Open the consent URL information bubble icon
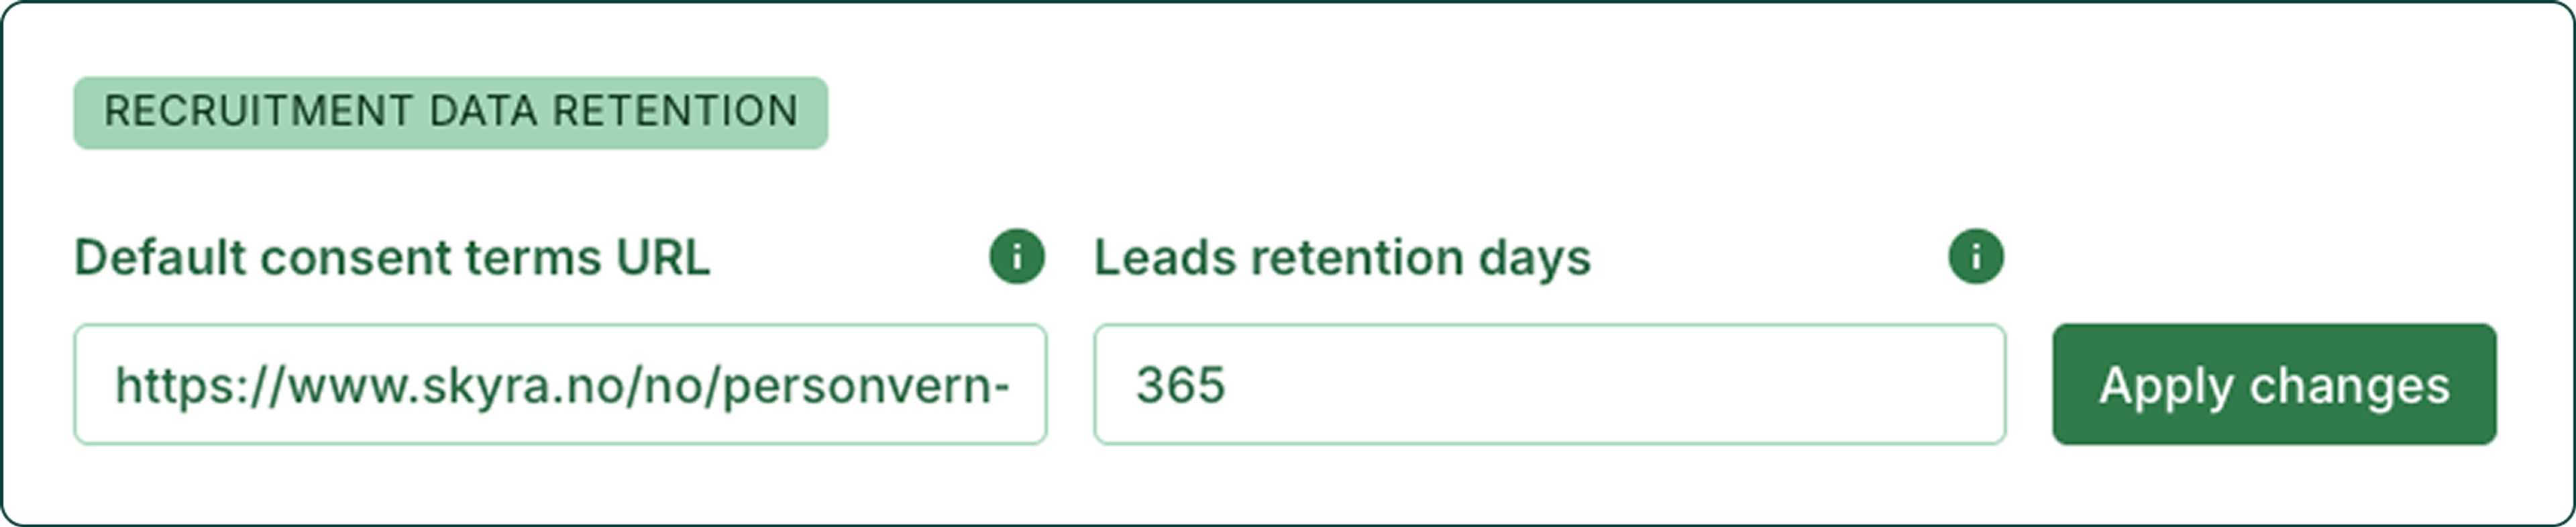Viewport: 2576px width, 527px height. coord(1017,257)
